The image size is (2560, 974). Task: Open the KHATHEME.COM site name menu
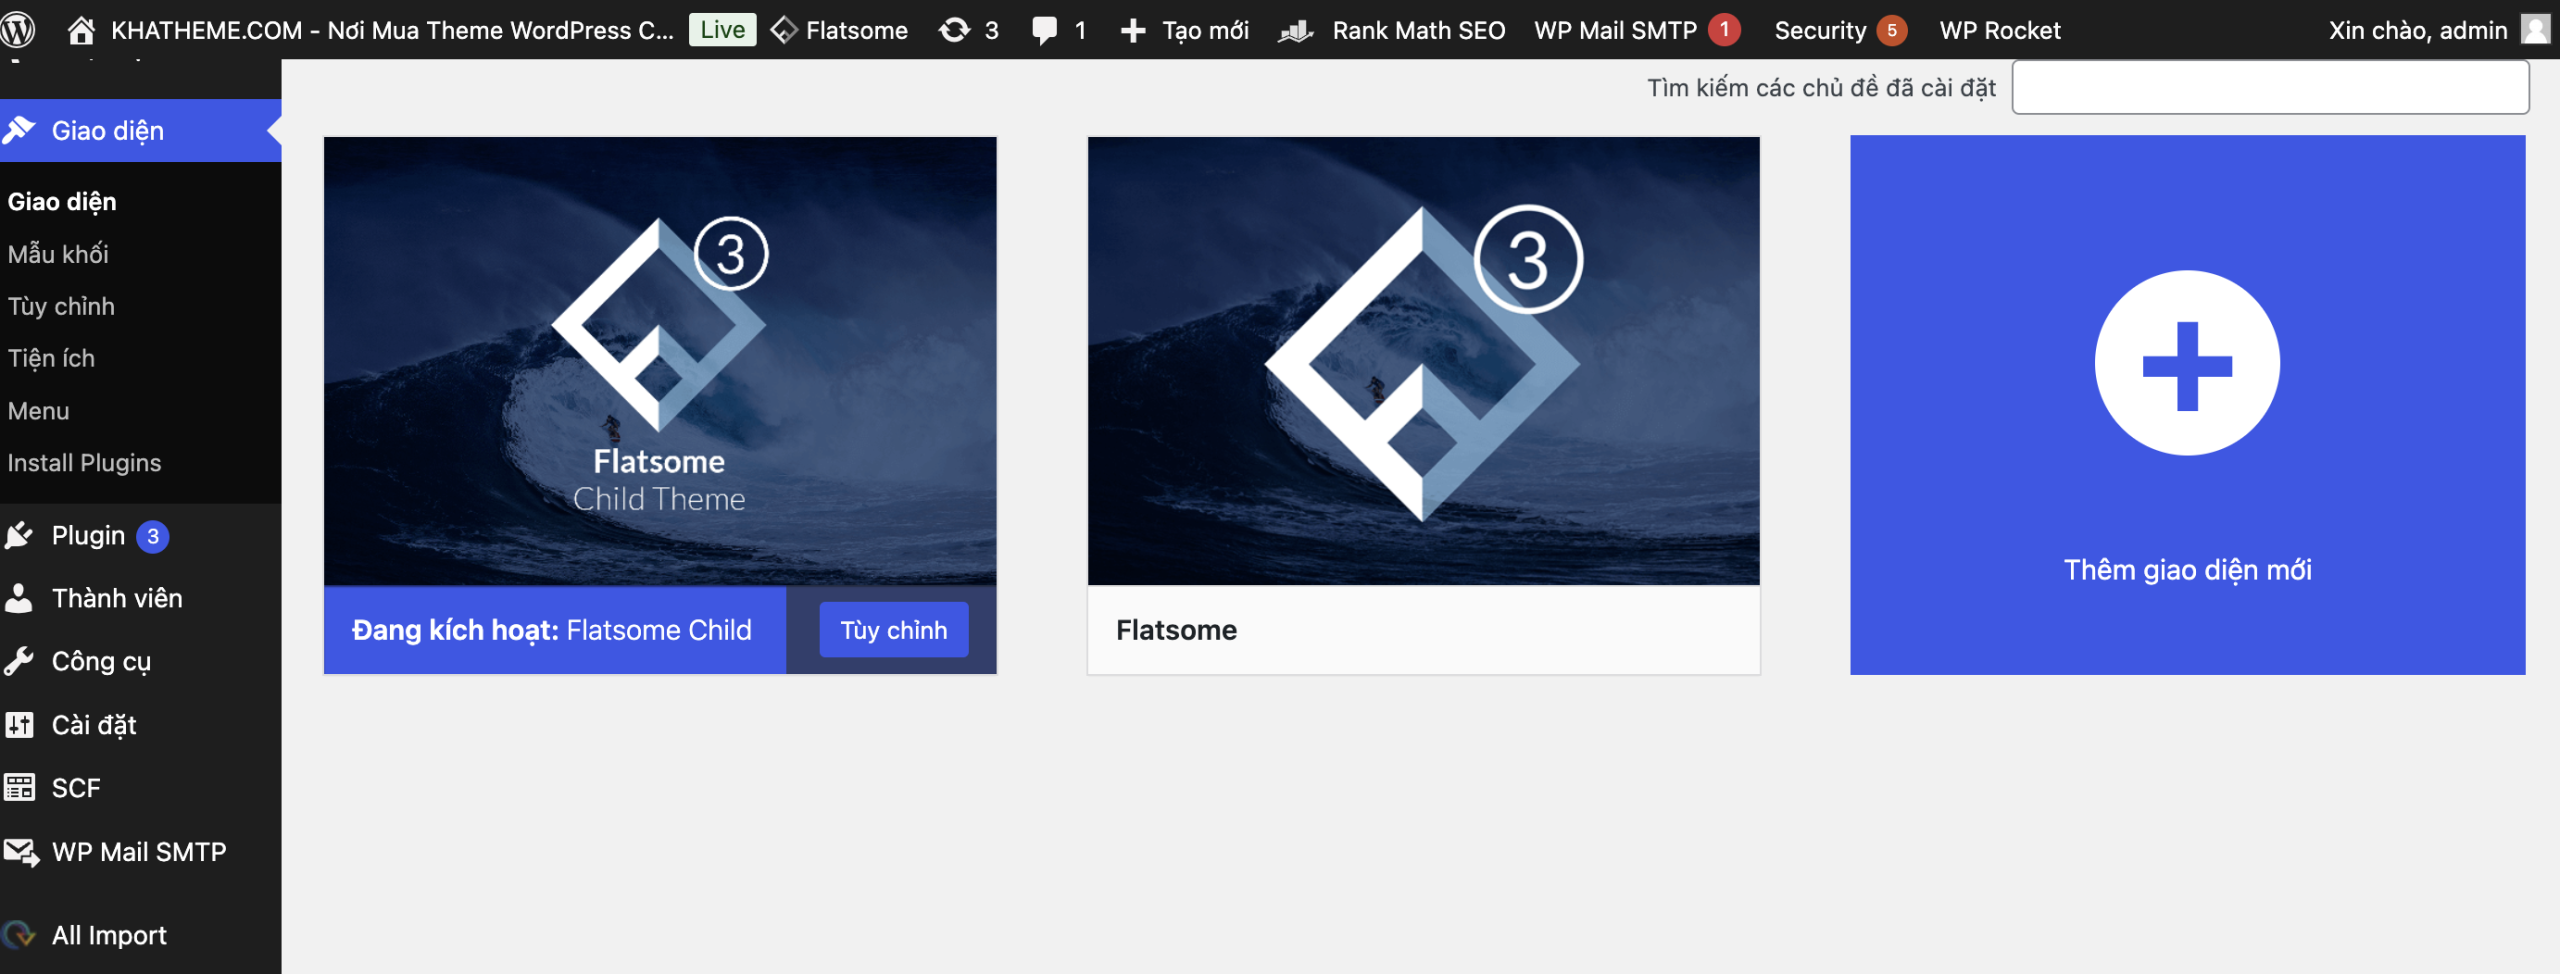[392, 30]
